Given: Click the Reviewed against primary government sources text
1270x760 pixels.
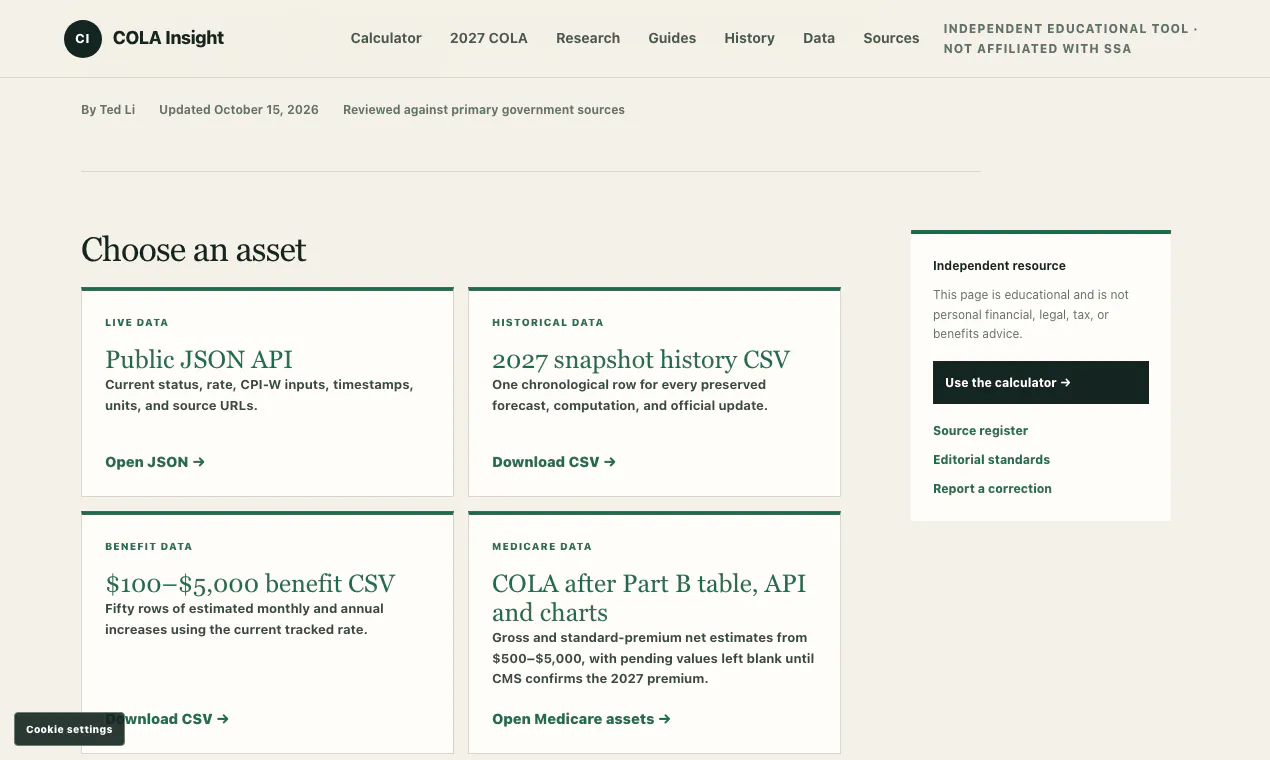Looking at the screenshot, I should click(484, 110).
